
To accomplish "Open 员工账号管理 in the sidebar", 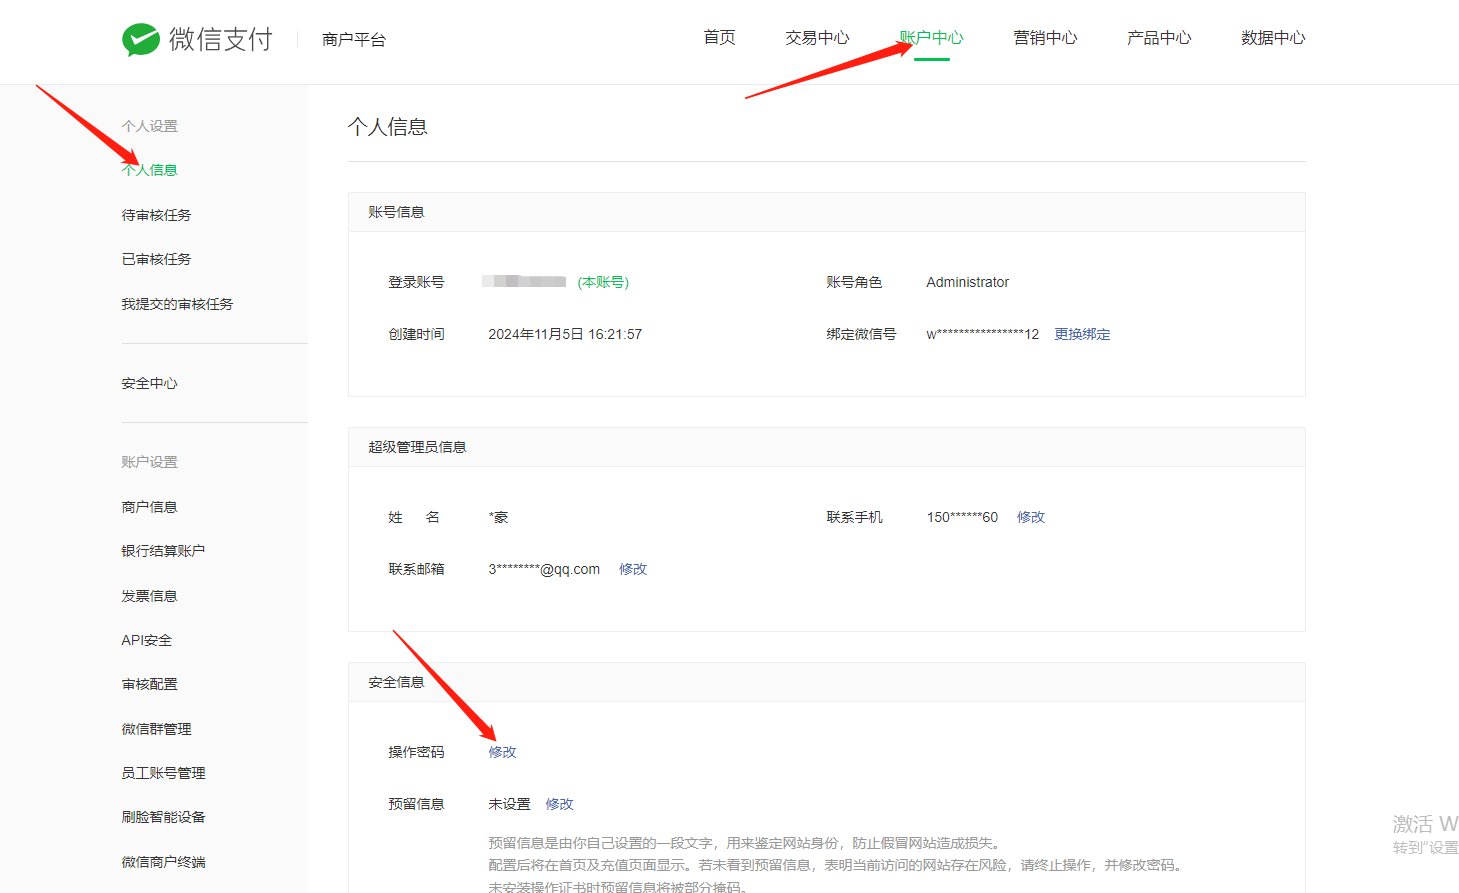I will pos(163,773).
